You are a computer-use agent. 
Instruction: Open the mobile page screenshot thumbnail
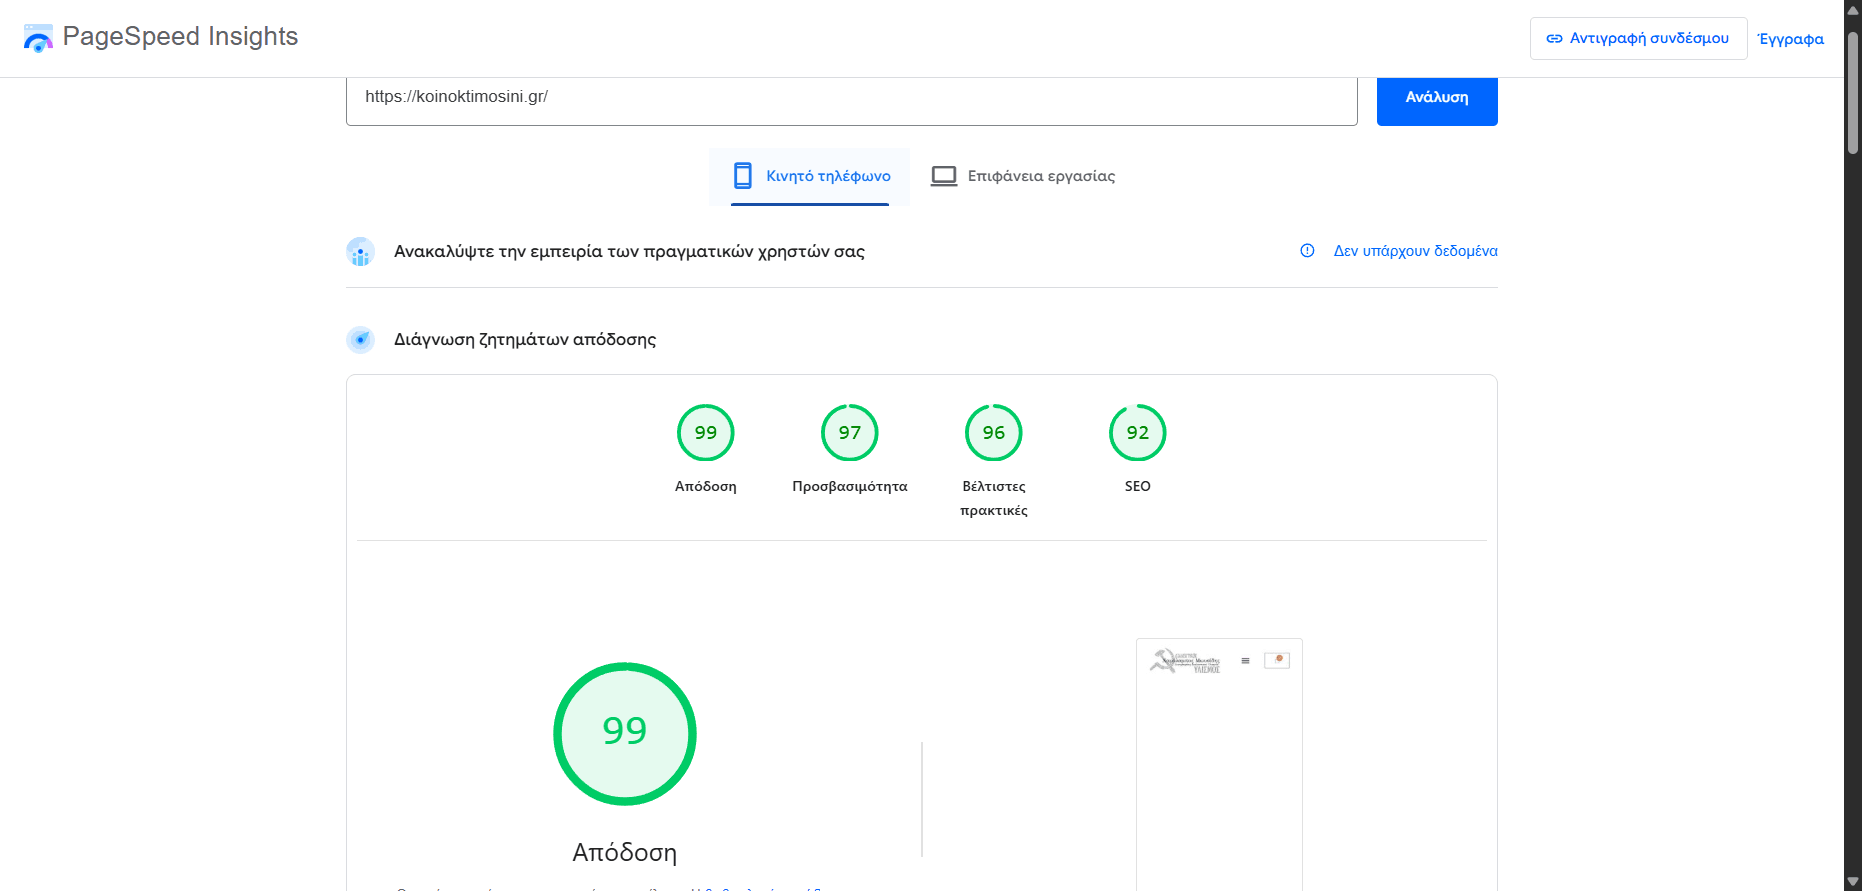point(1219,762)
